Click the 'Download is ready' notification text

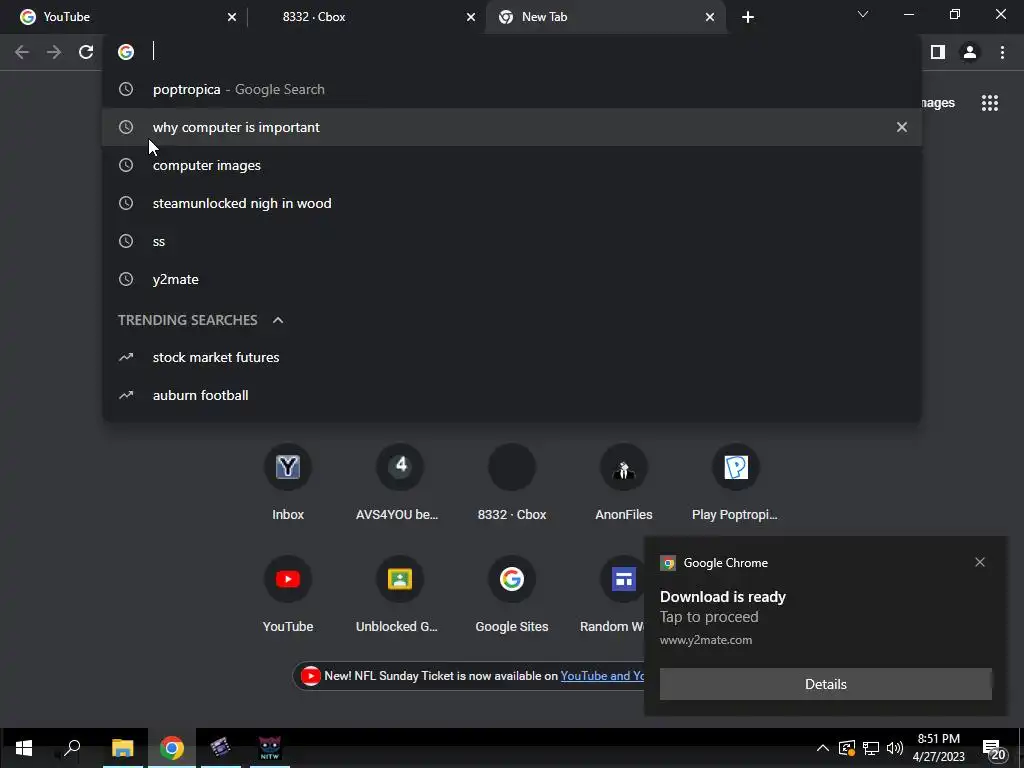722,597
